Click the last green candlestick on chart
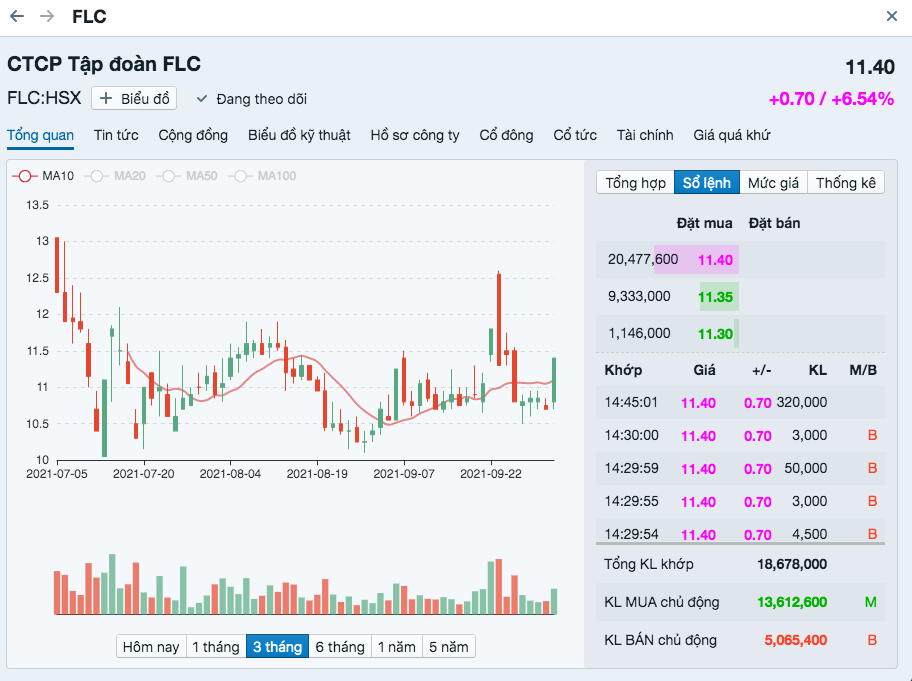Screen dimensions: 912x681 tap(554, 381)
